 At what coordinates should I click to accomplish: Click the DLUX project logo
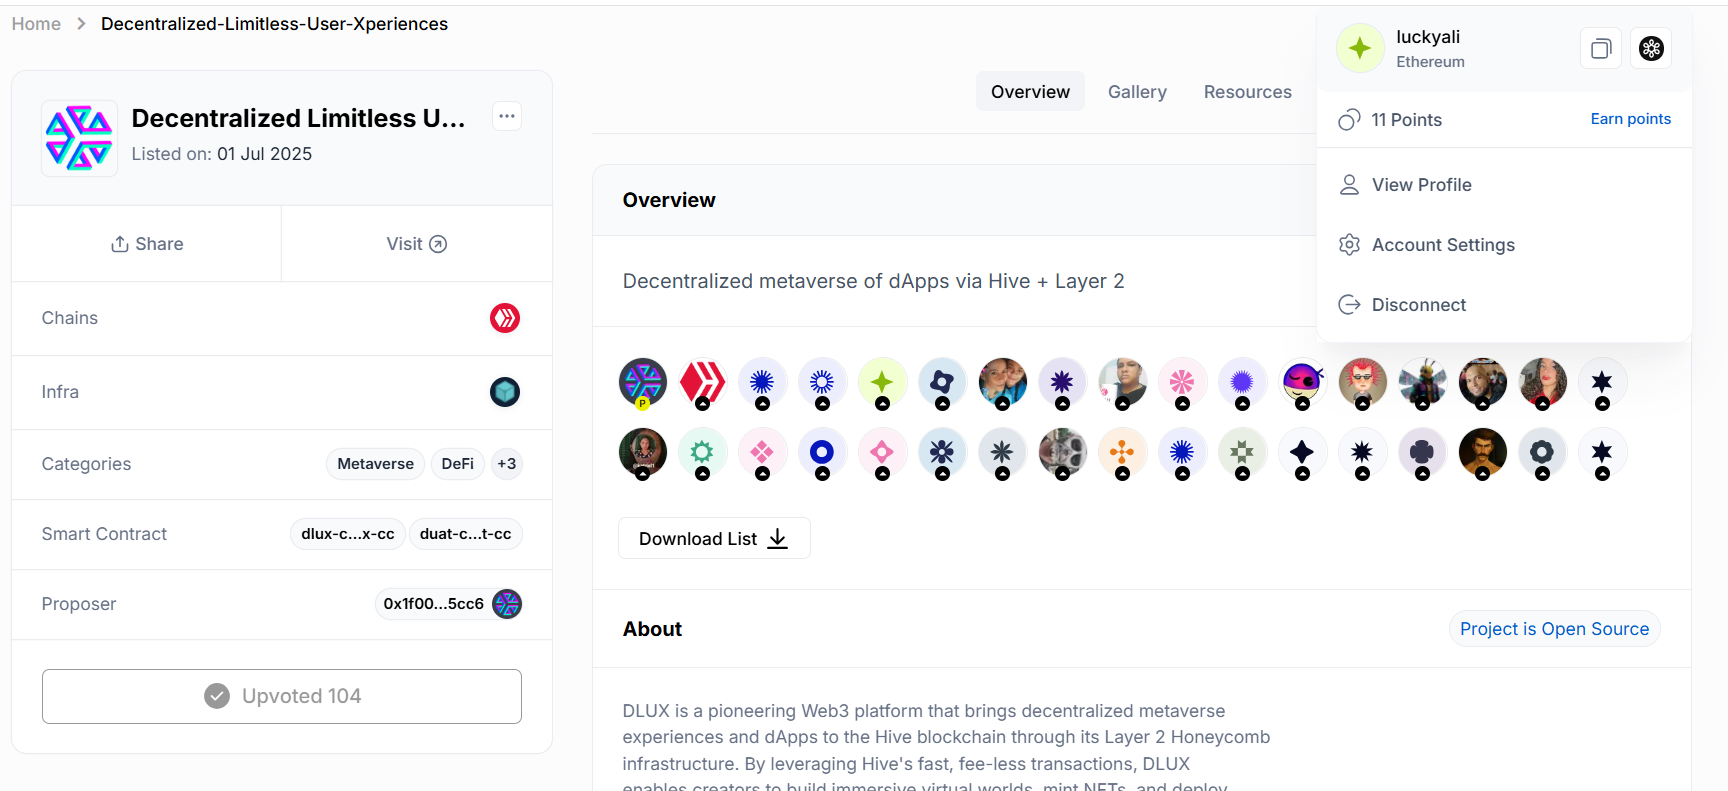point(79,138)
